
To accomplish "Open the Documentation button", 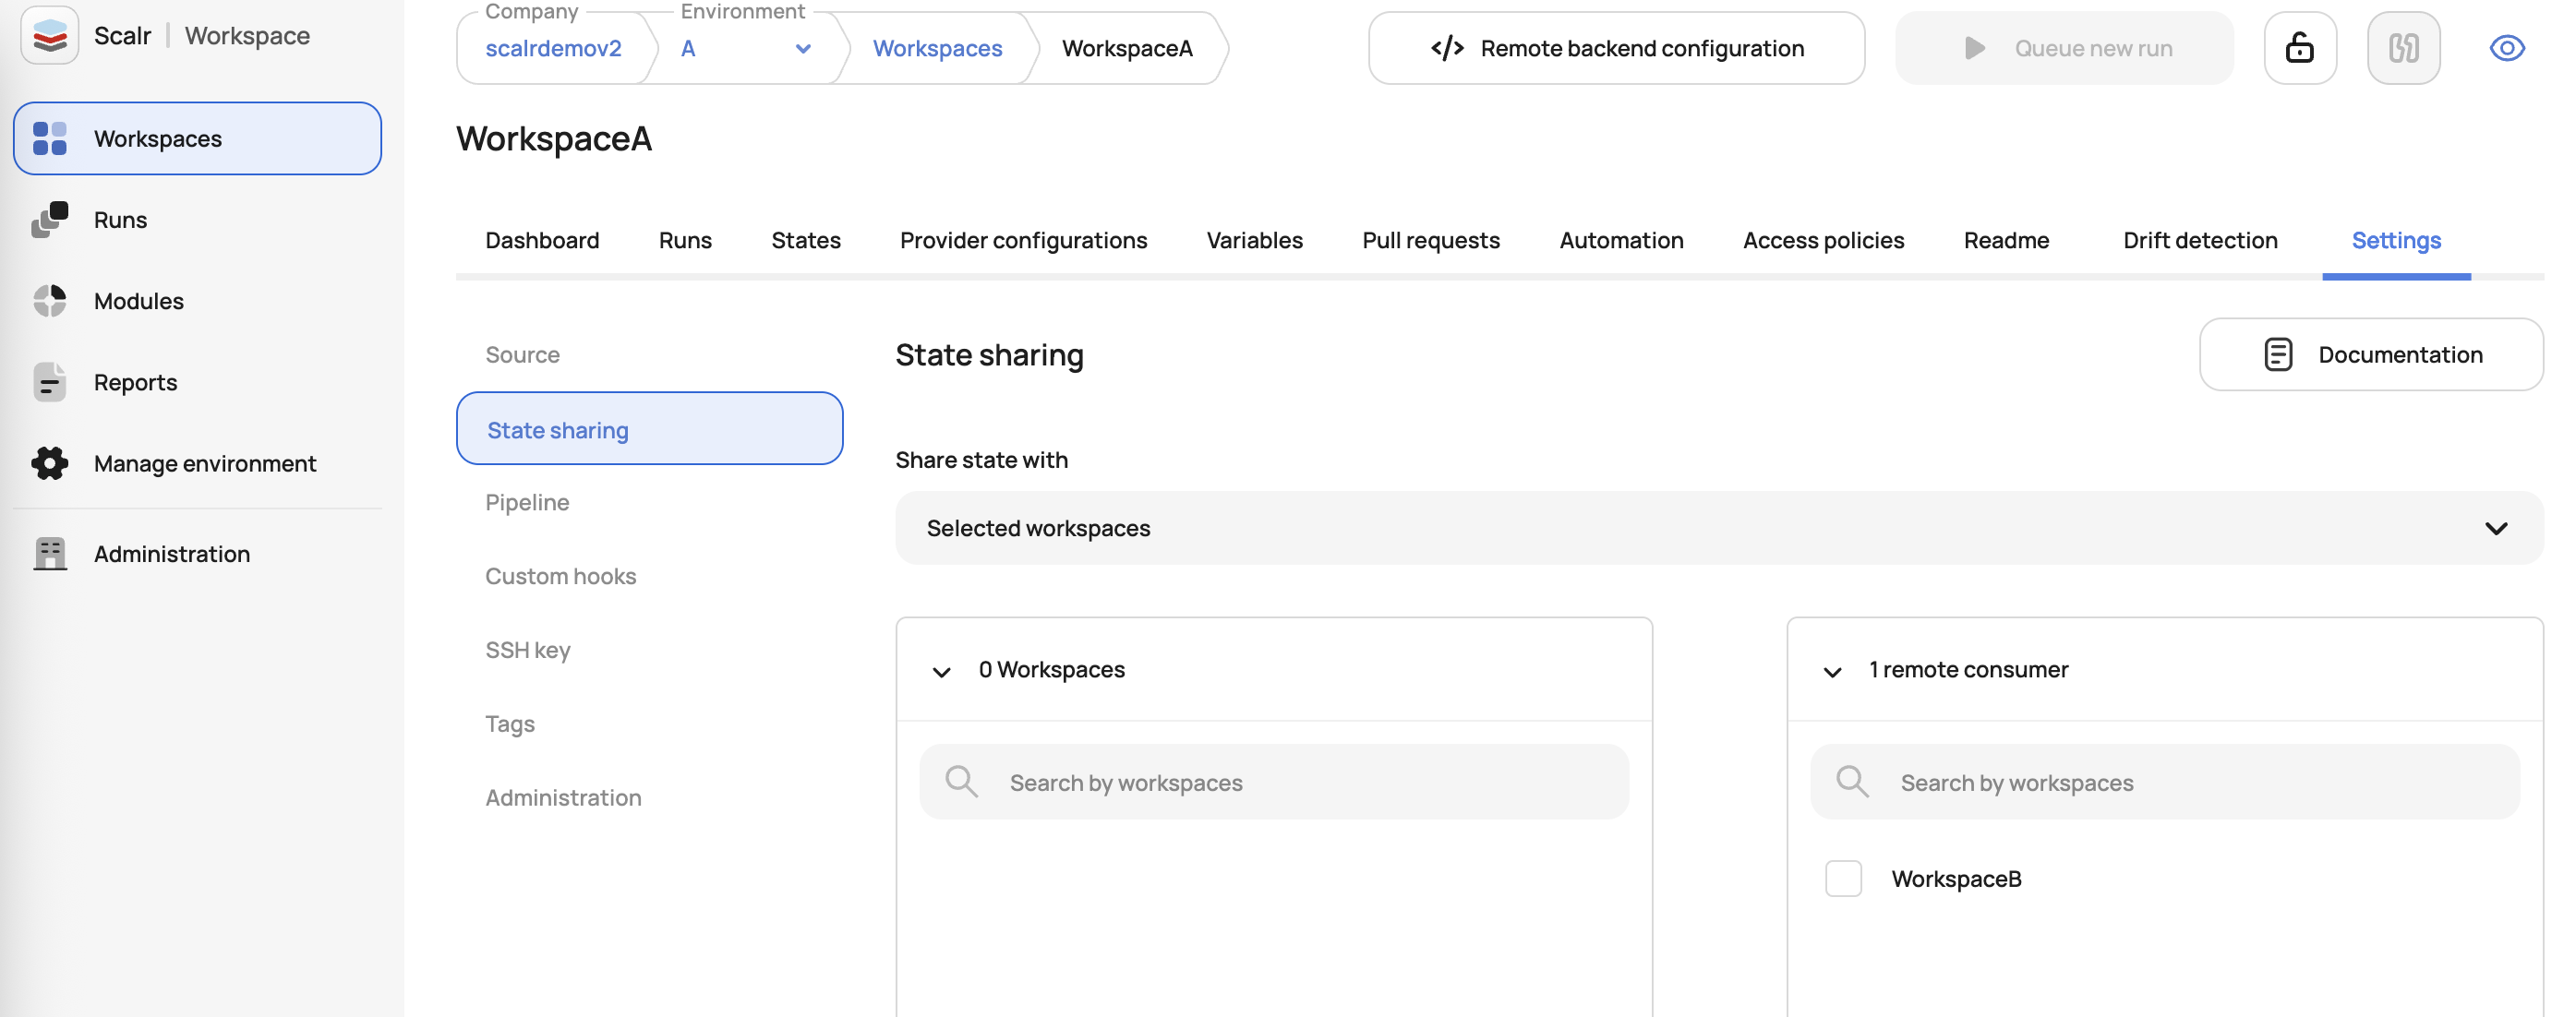I will (x=2370, y=354).
